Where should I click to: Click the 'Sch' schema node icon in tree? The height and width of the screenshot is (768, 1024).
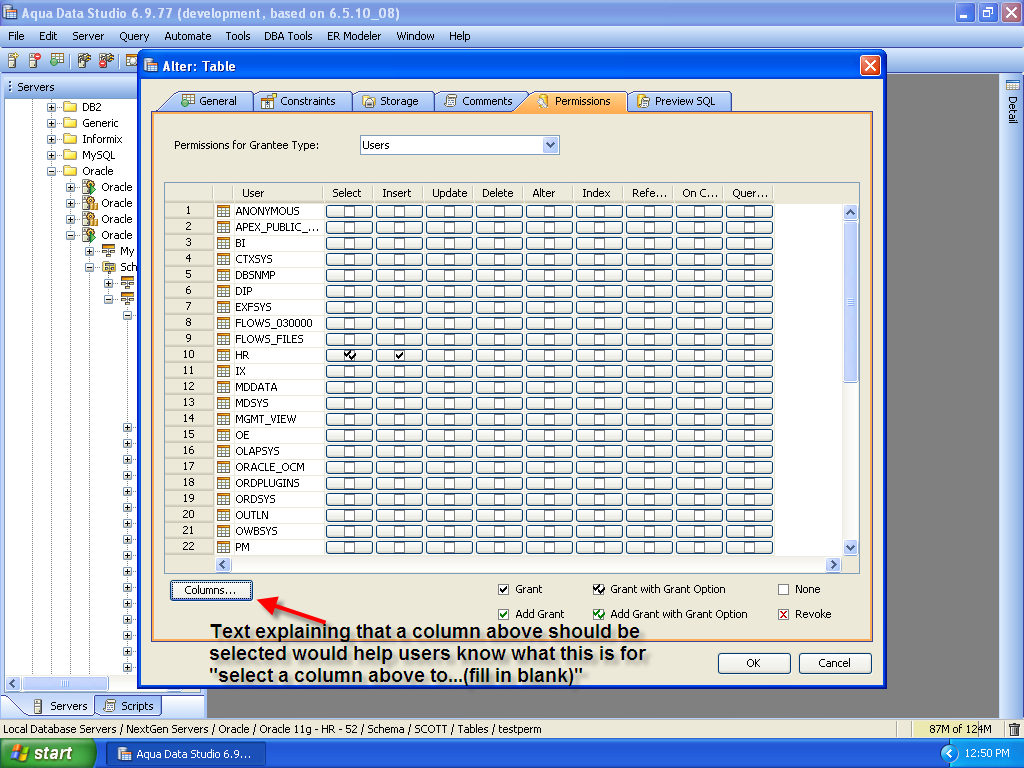[109, 267]
